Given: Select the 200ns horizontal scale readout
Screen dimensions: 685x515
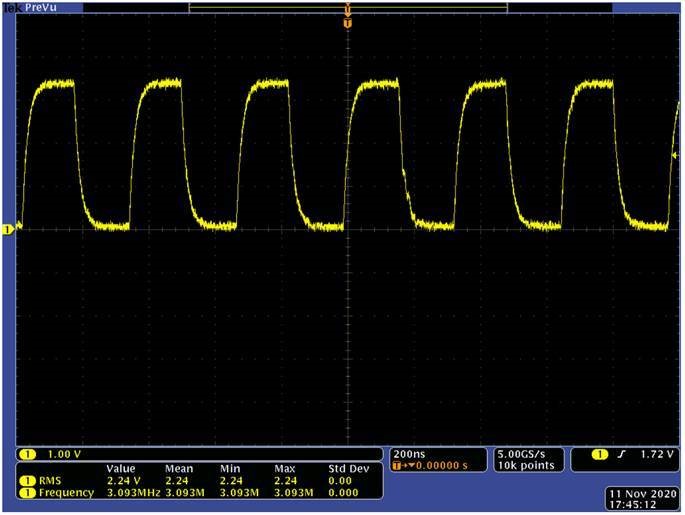Looking at the screenshot, I should pyautogui.click(x=410, y=453).
